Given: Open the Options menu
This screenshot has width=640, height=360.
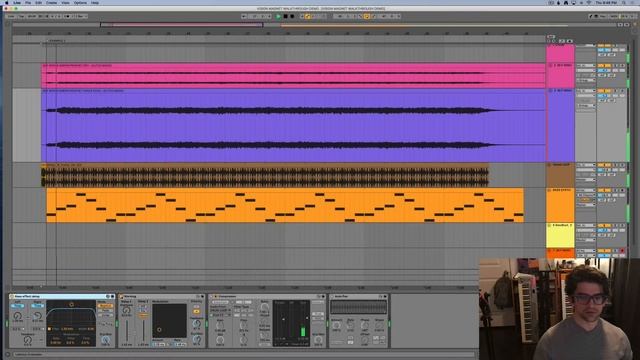Looking at the screenshot, I should (x=80, y=2).
